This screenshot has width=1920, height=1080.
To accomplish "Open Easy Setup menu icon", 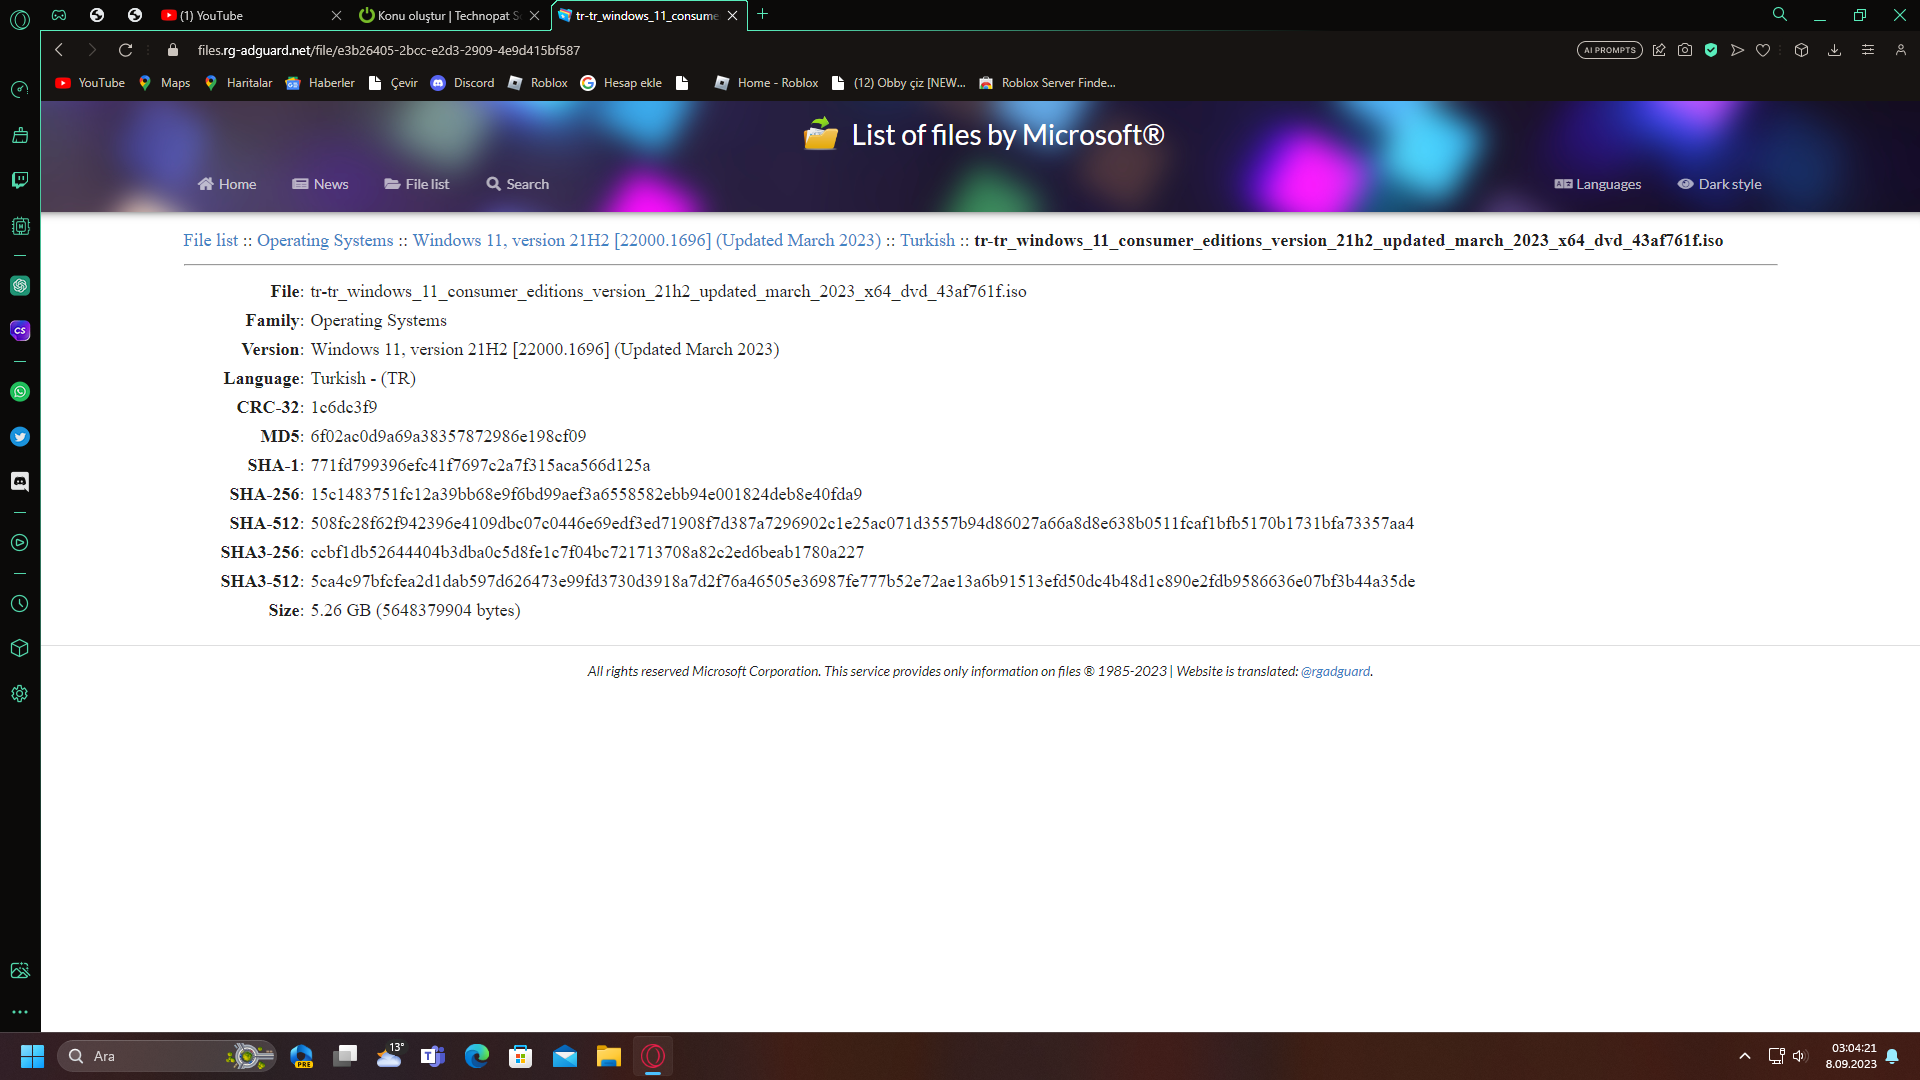I will coord(1867,50).
